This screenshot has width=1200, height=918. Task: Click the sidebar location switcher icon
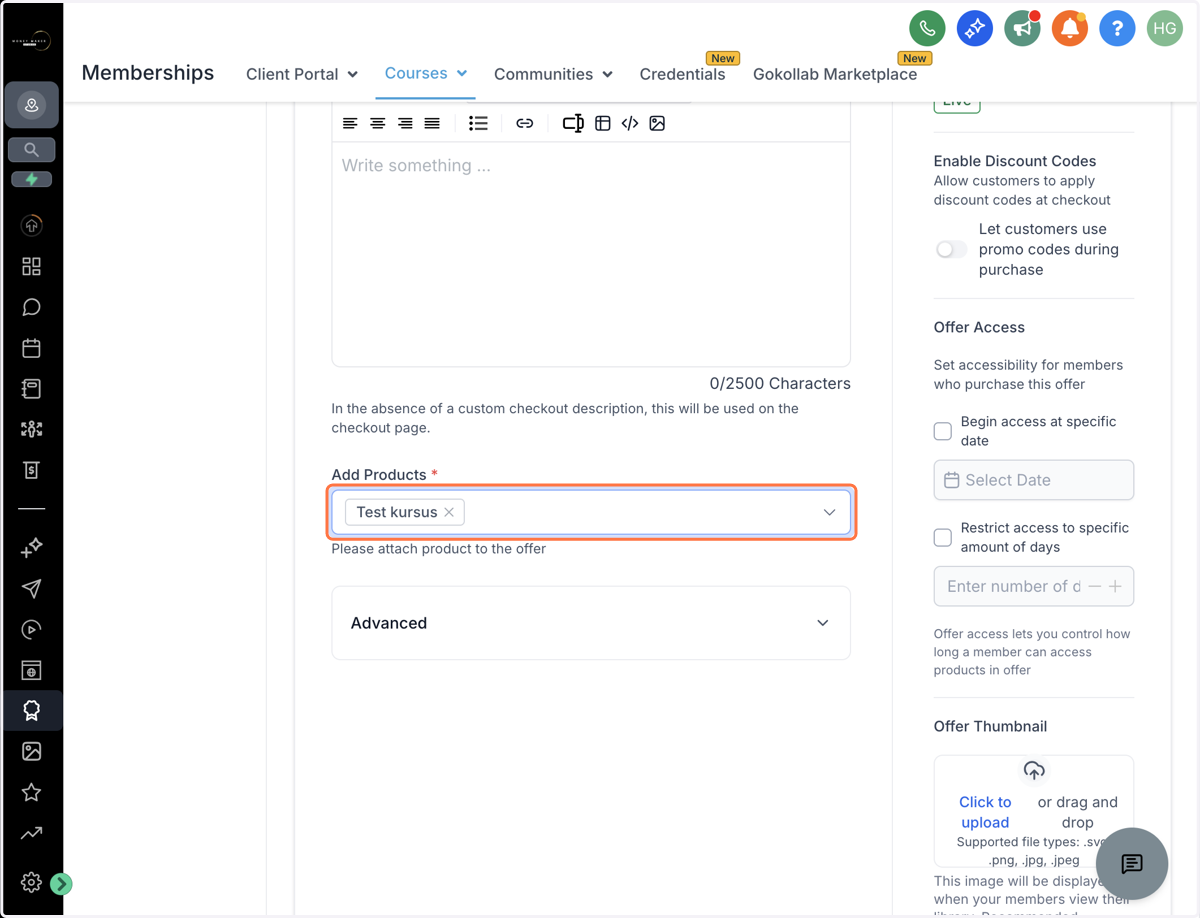tap(32, 105)
